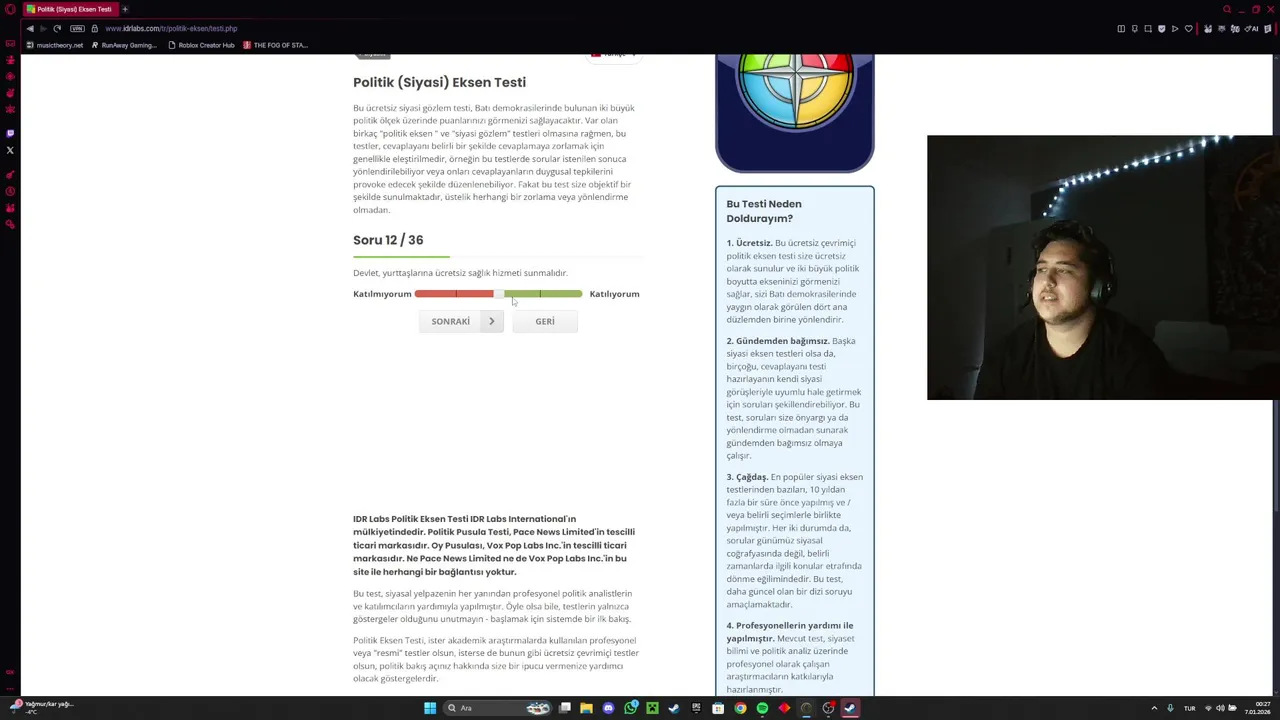Click the Soru 12 / 36 heading
The image size is (1280, 720).
388,240
